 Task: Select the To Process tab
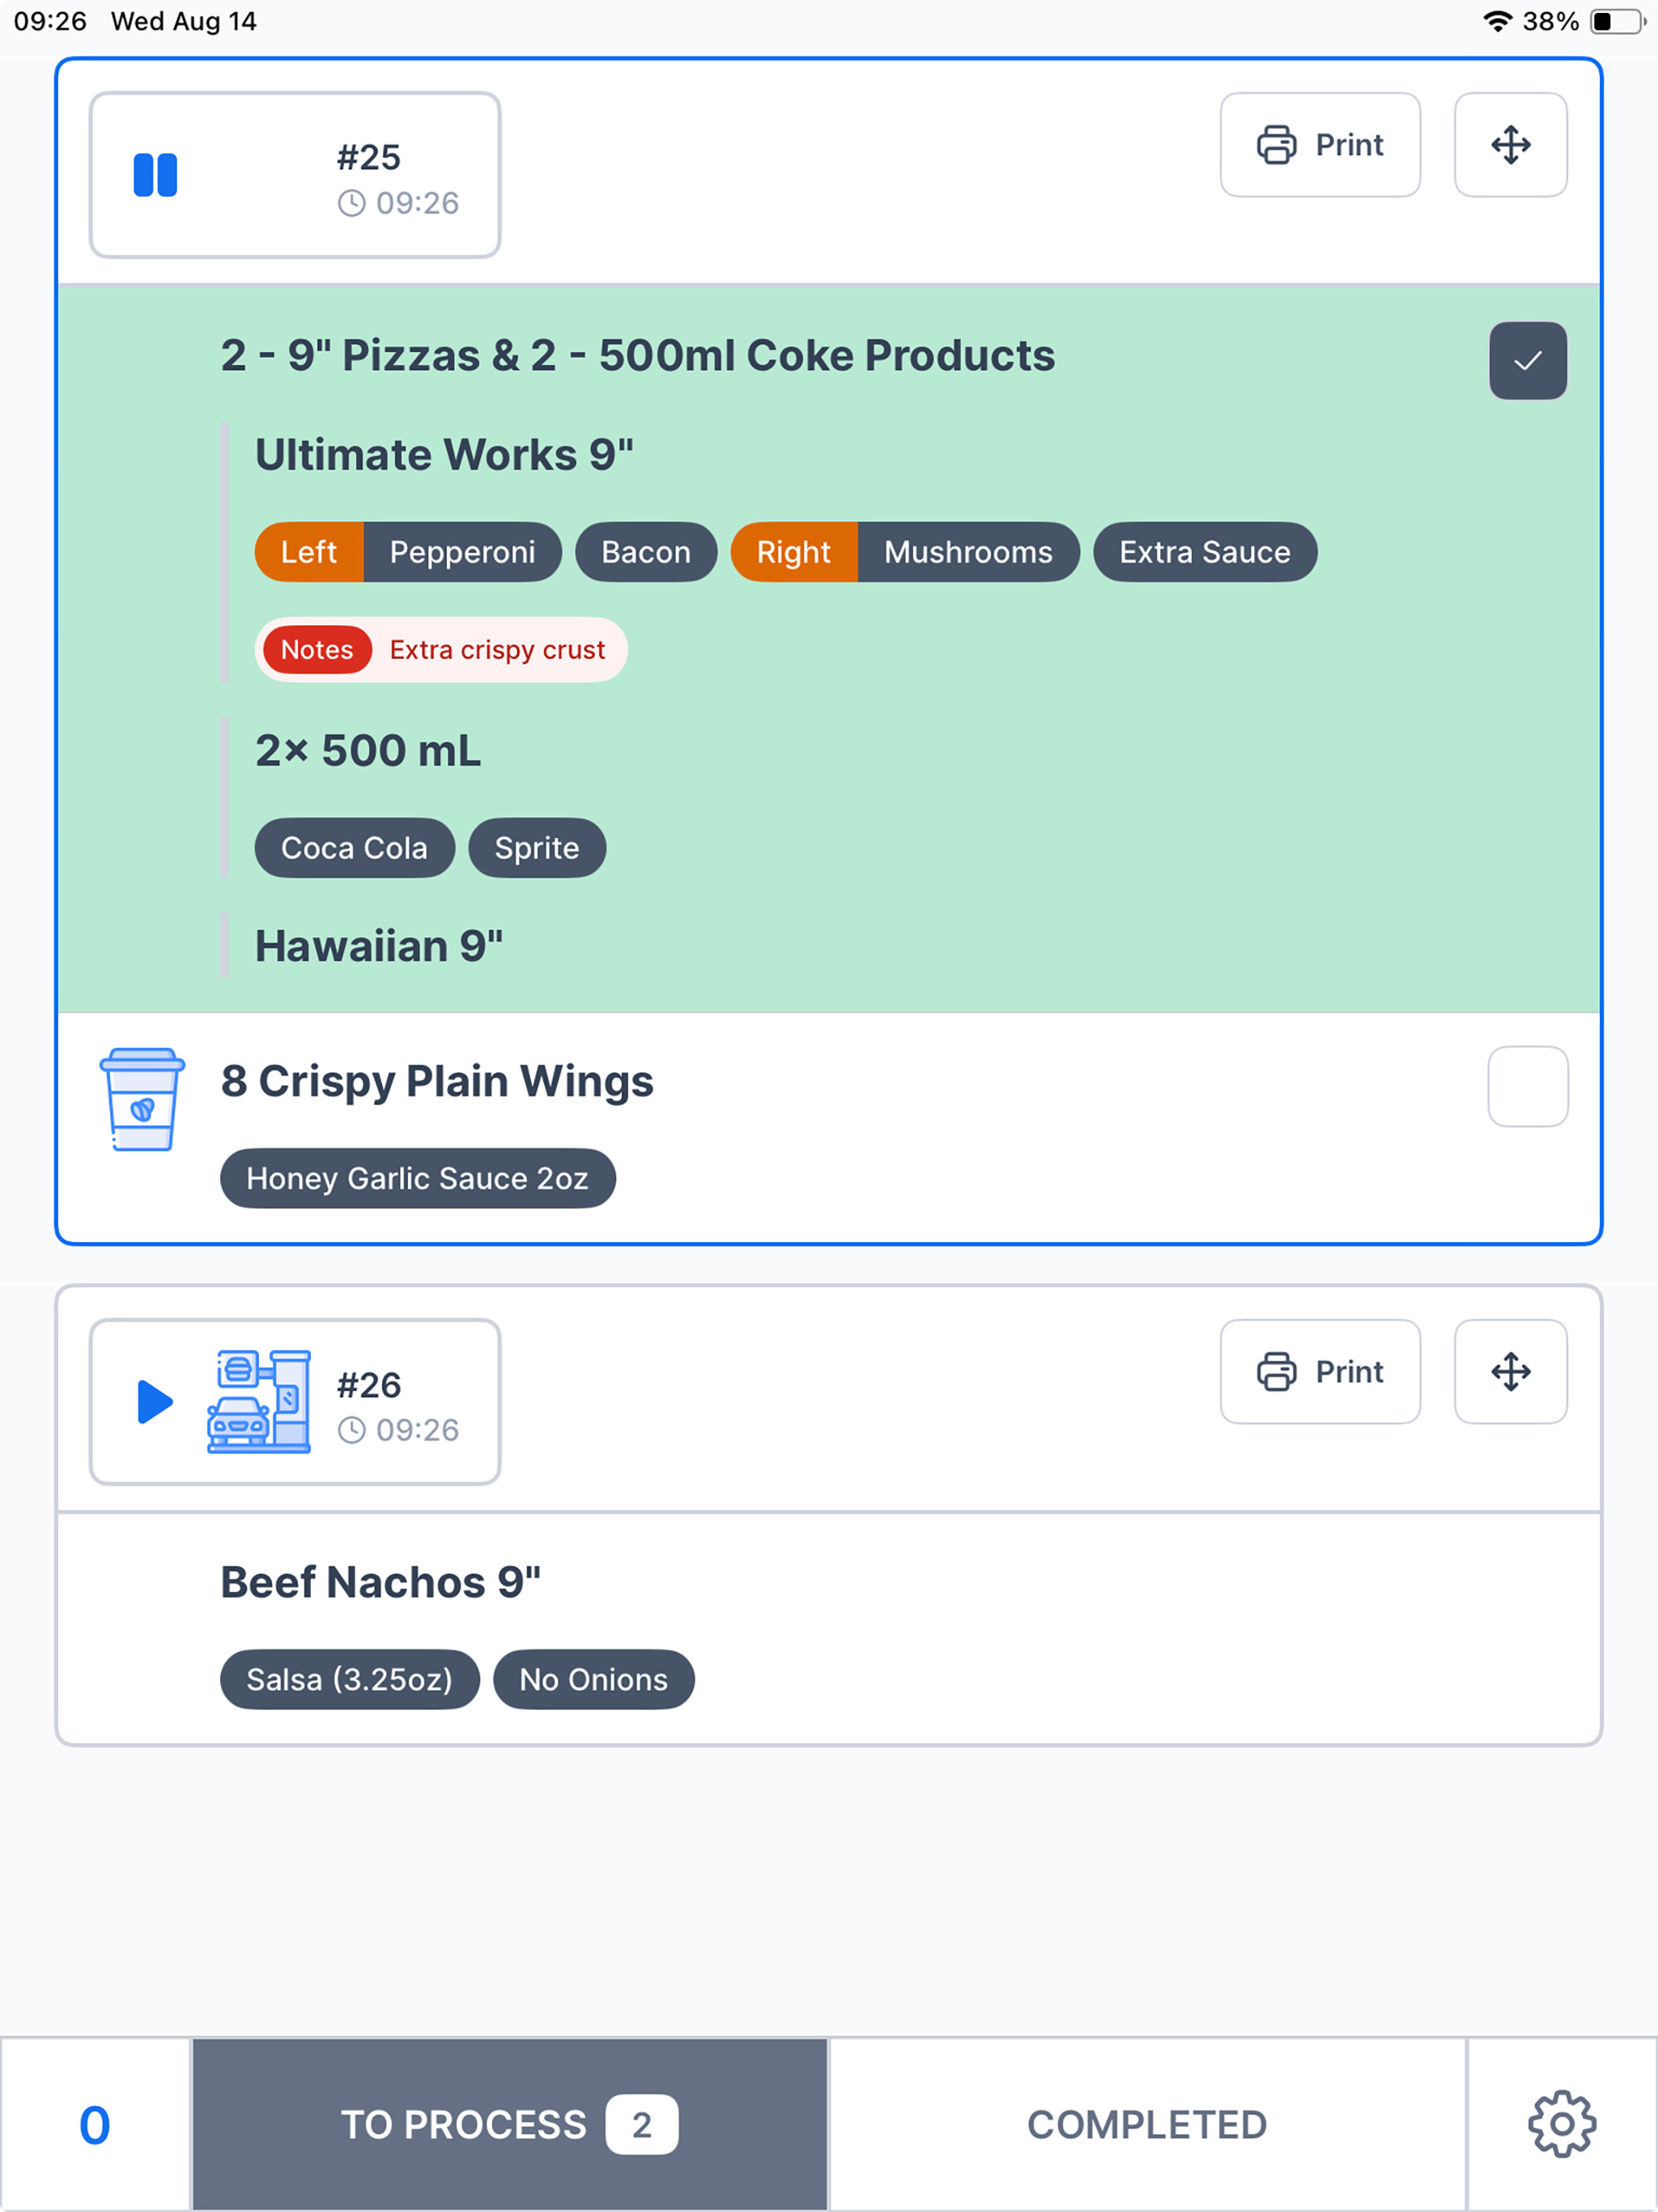click(x=509, y=2124)
